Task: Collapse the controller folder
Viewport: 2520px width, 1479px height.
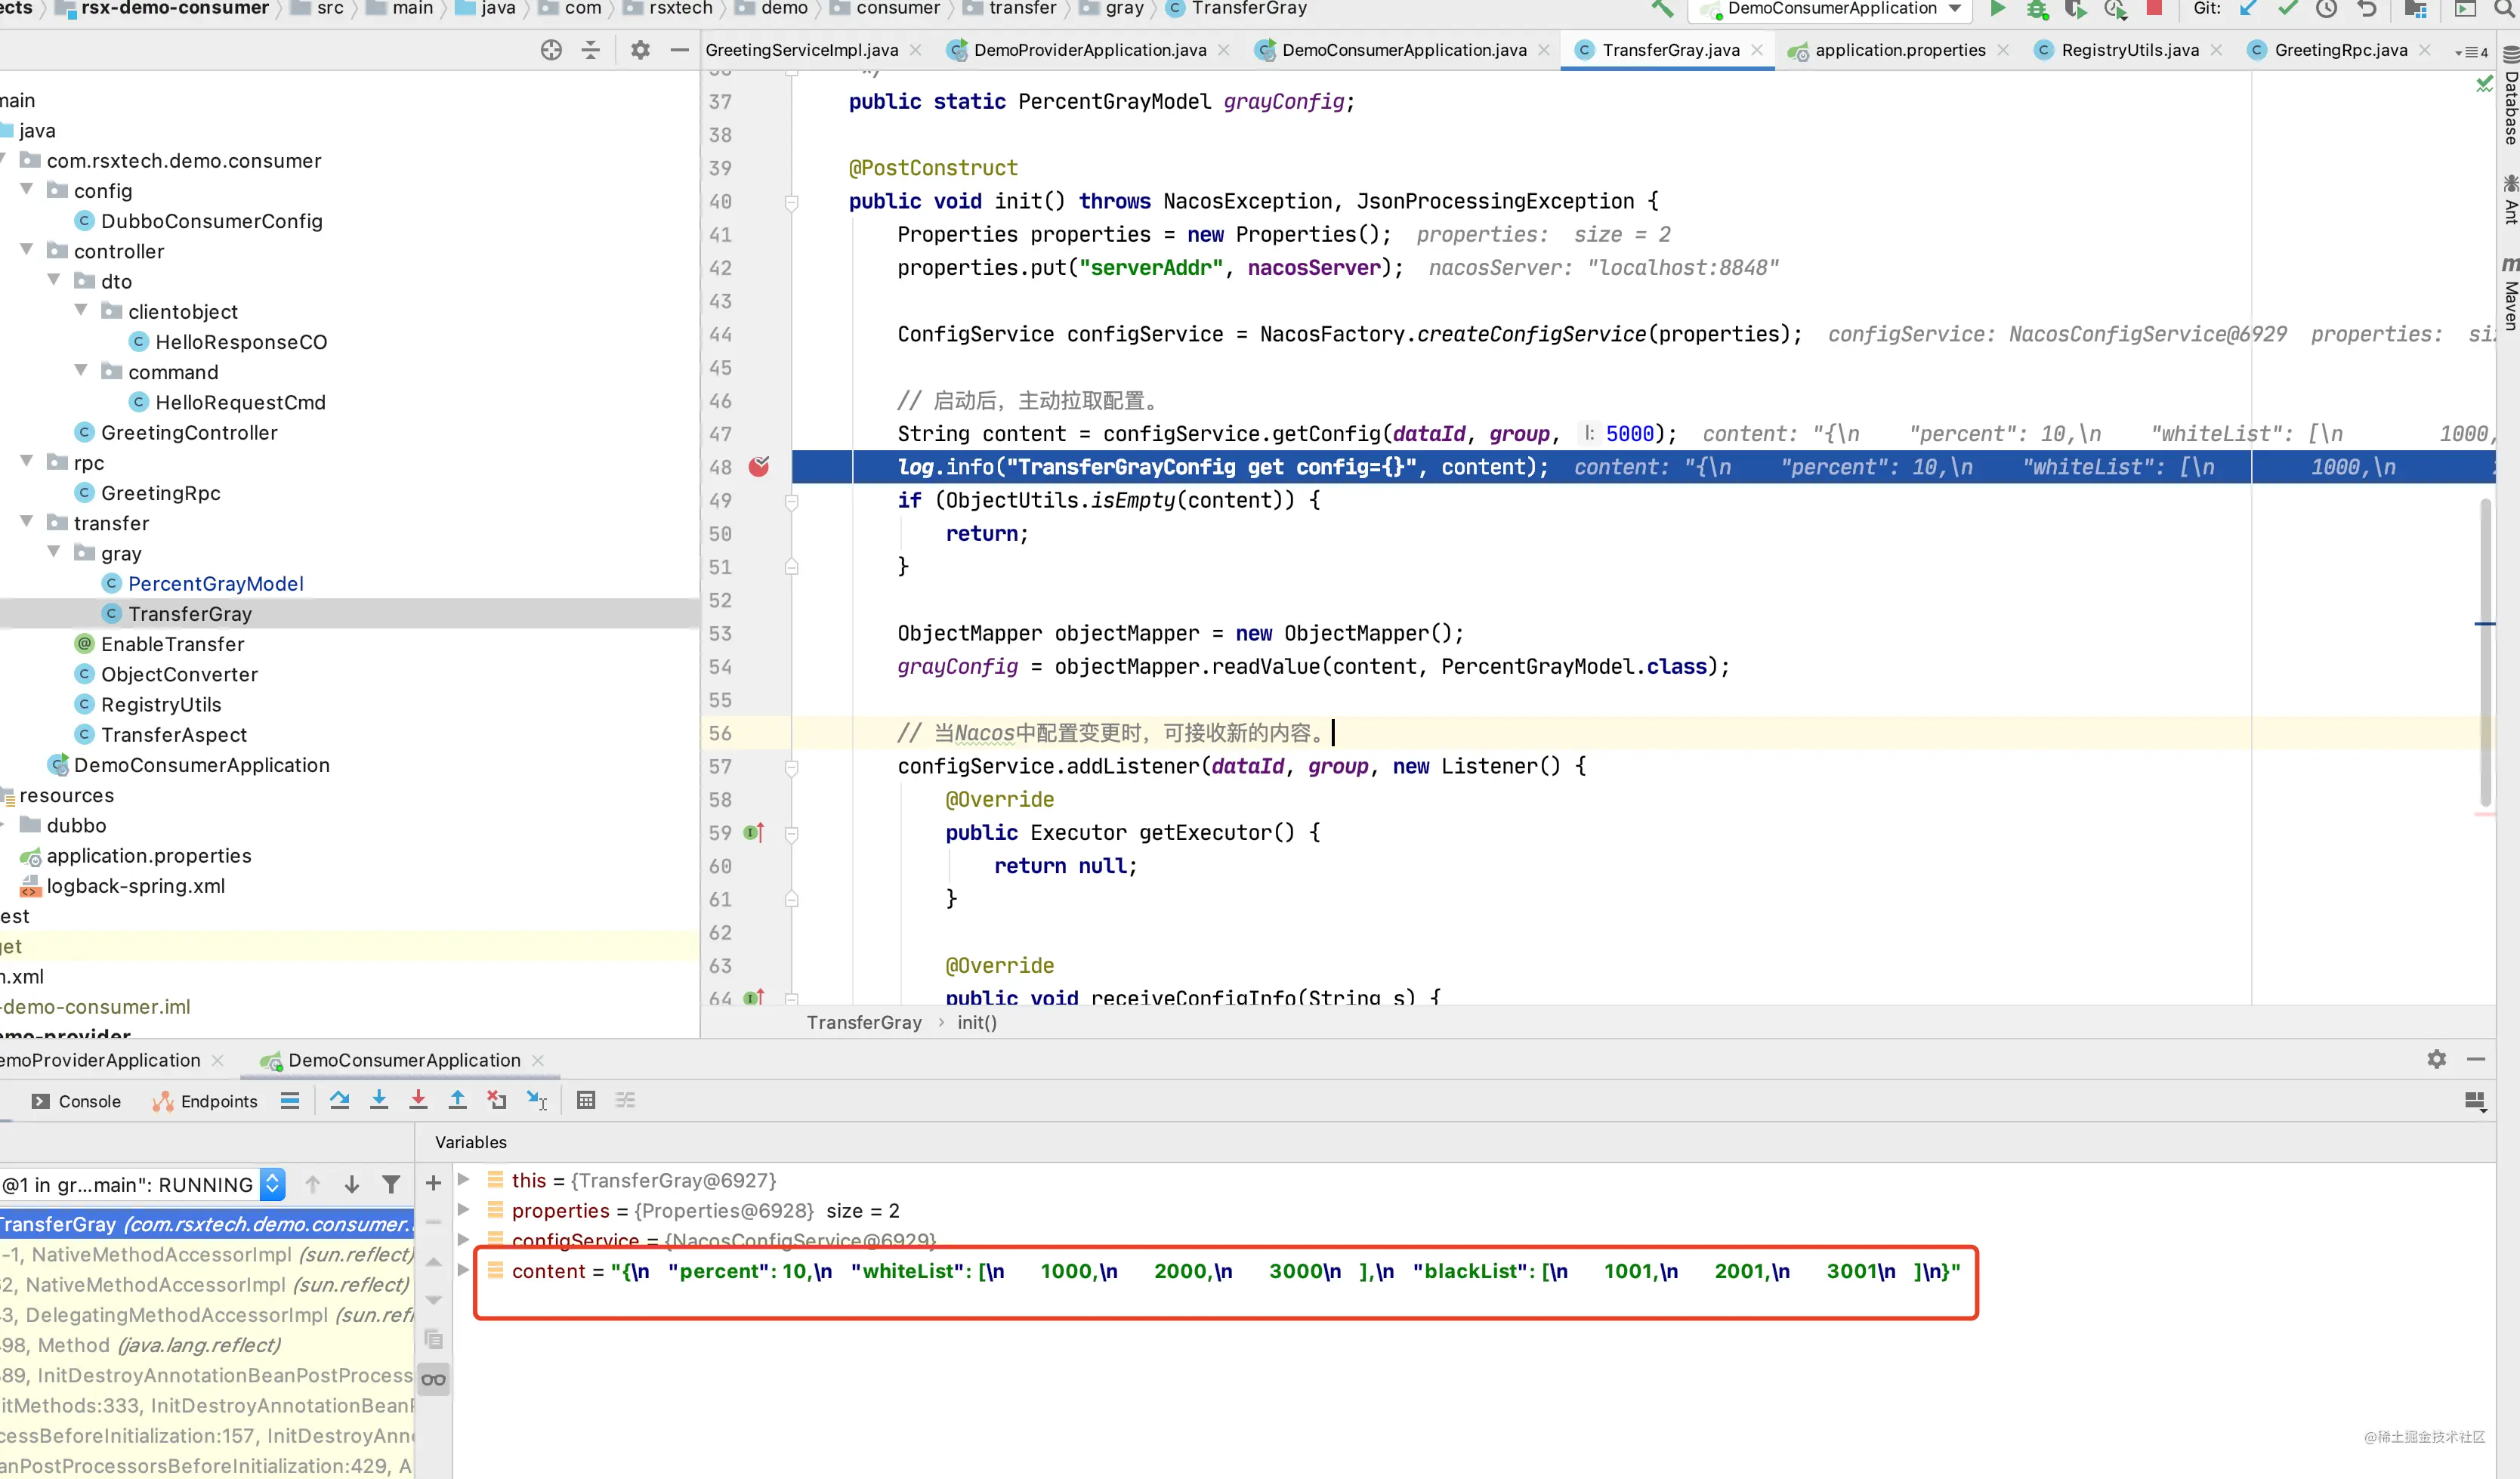Action: 27,249
